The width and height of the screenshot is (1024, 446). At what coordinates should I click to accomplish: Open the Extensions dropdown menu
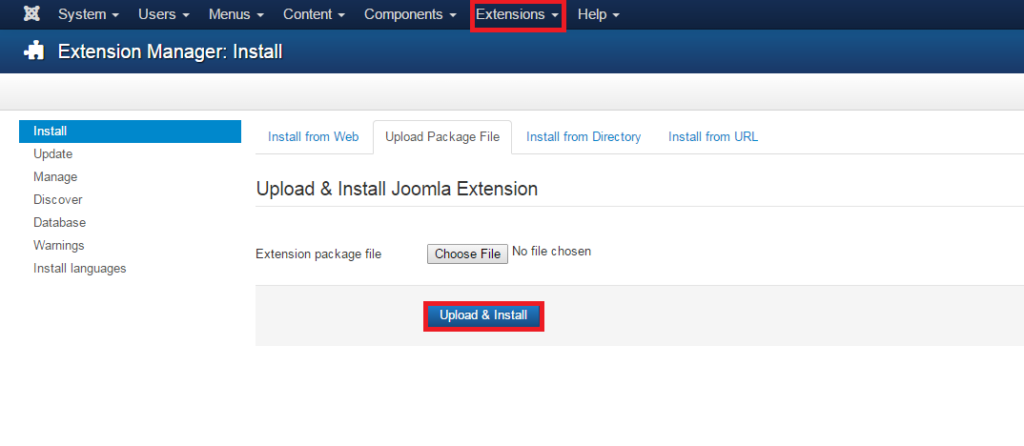(x=517, y=14)
